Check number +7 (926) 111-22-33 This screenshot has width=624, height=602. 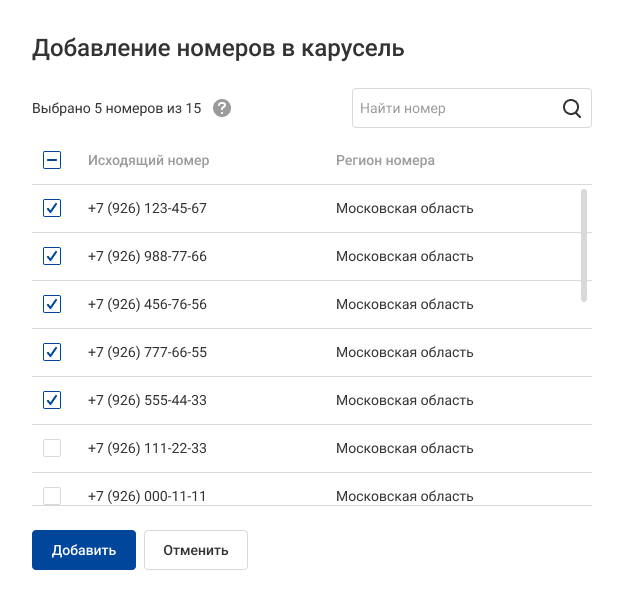pyautogui.click(x=52, y=448)
